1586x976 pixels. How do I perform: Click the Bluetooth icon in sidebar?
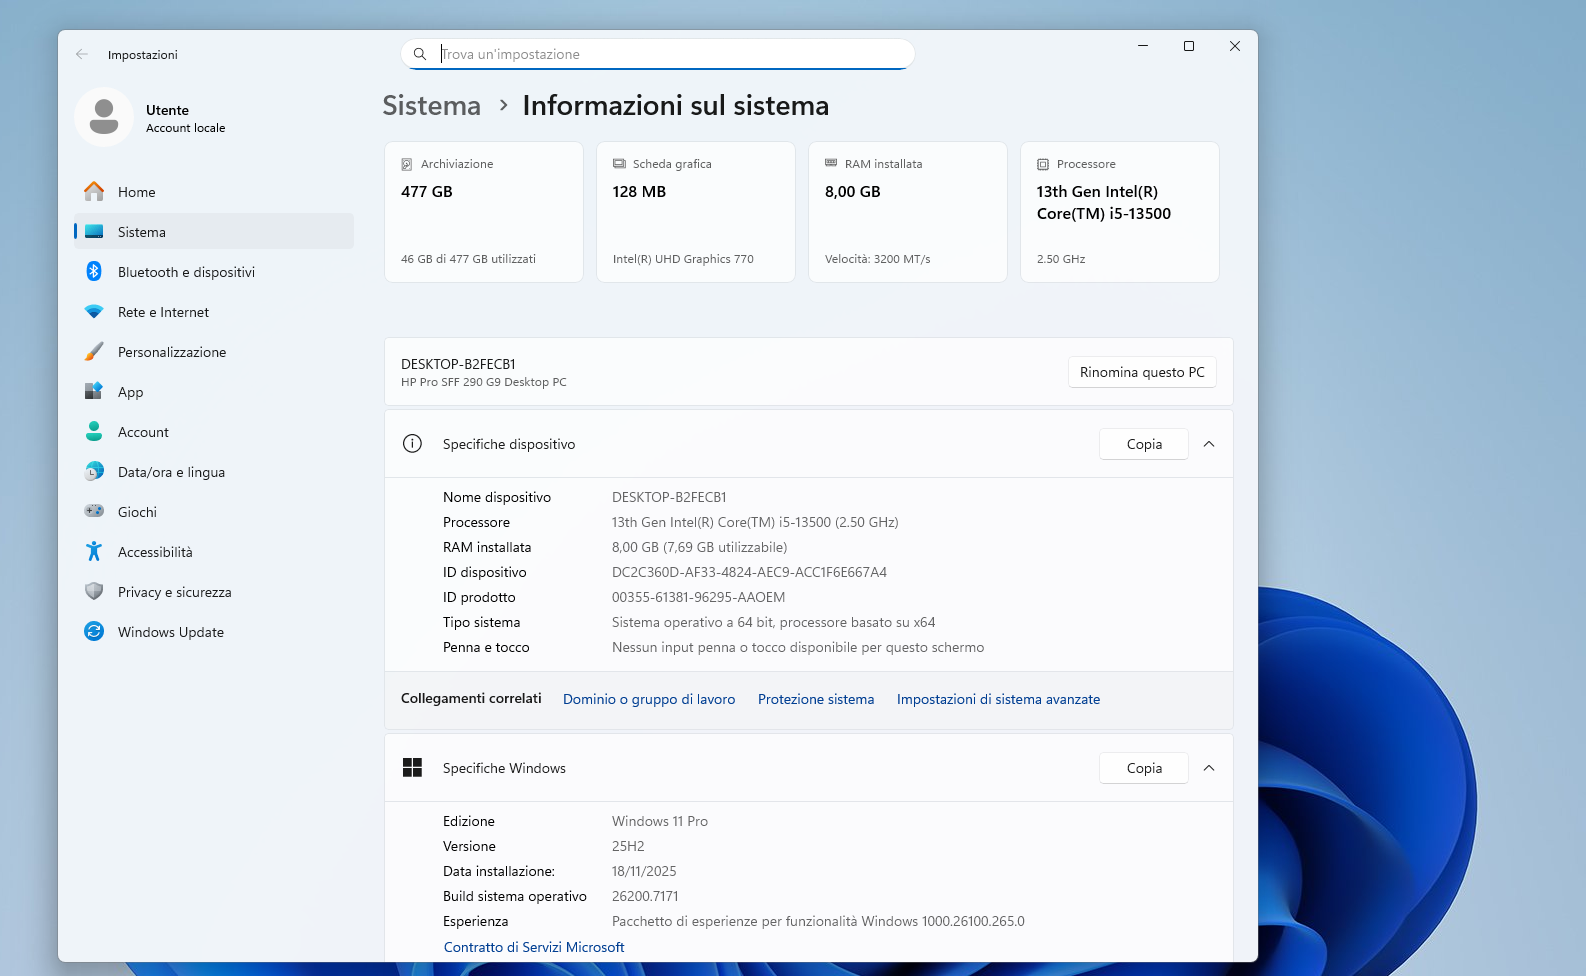click(94, 271)
